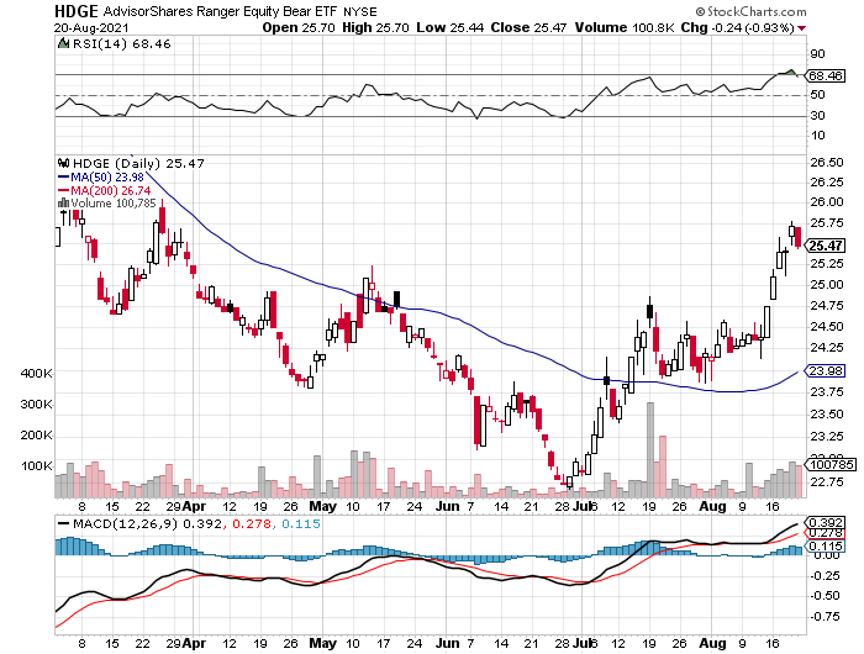Screen dimensions: 864x654
Task: Click the Low 25.44 quote value
Action: [450, 28]
